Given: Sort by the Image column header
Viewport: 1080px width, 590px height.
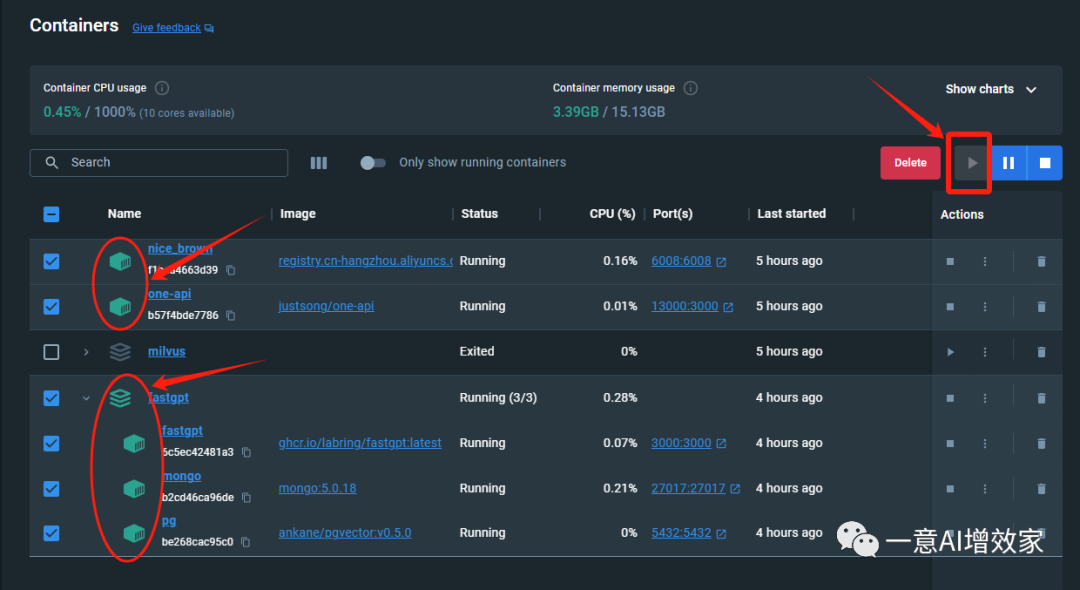Looking at the screenshot, I should (298, 214).
